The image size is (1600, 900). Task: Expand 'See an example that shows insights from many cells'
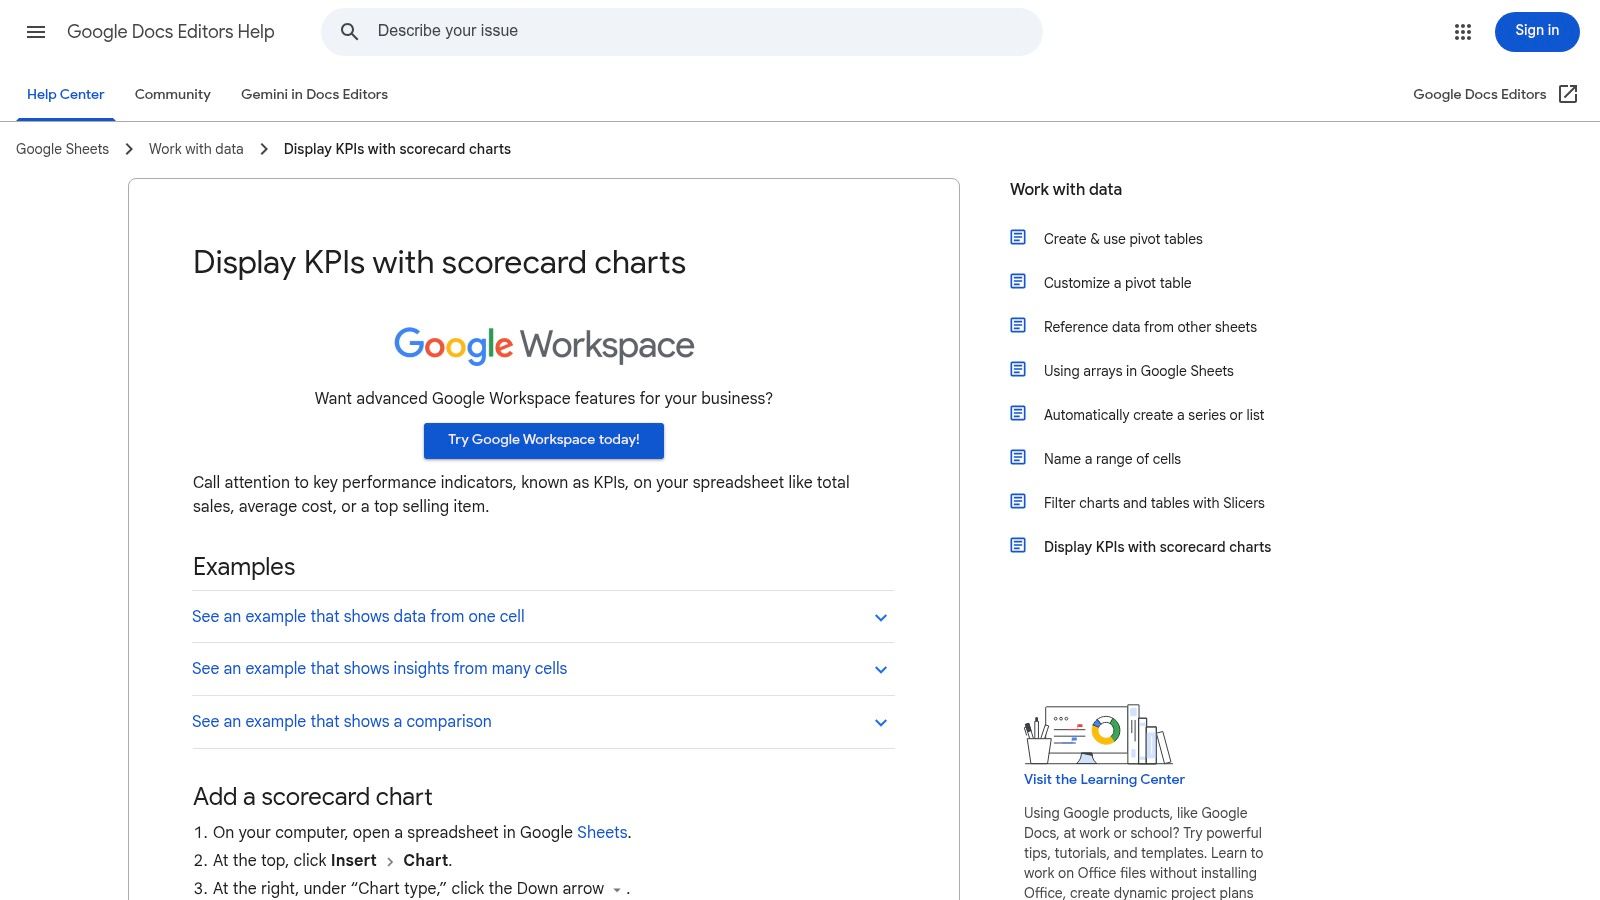point(543,669)
